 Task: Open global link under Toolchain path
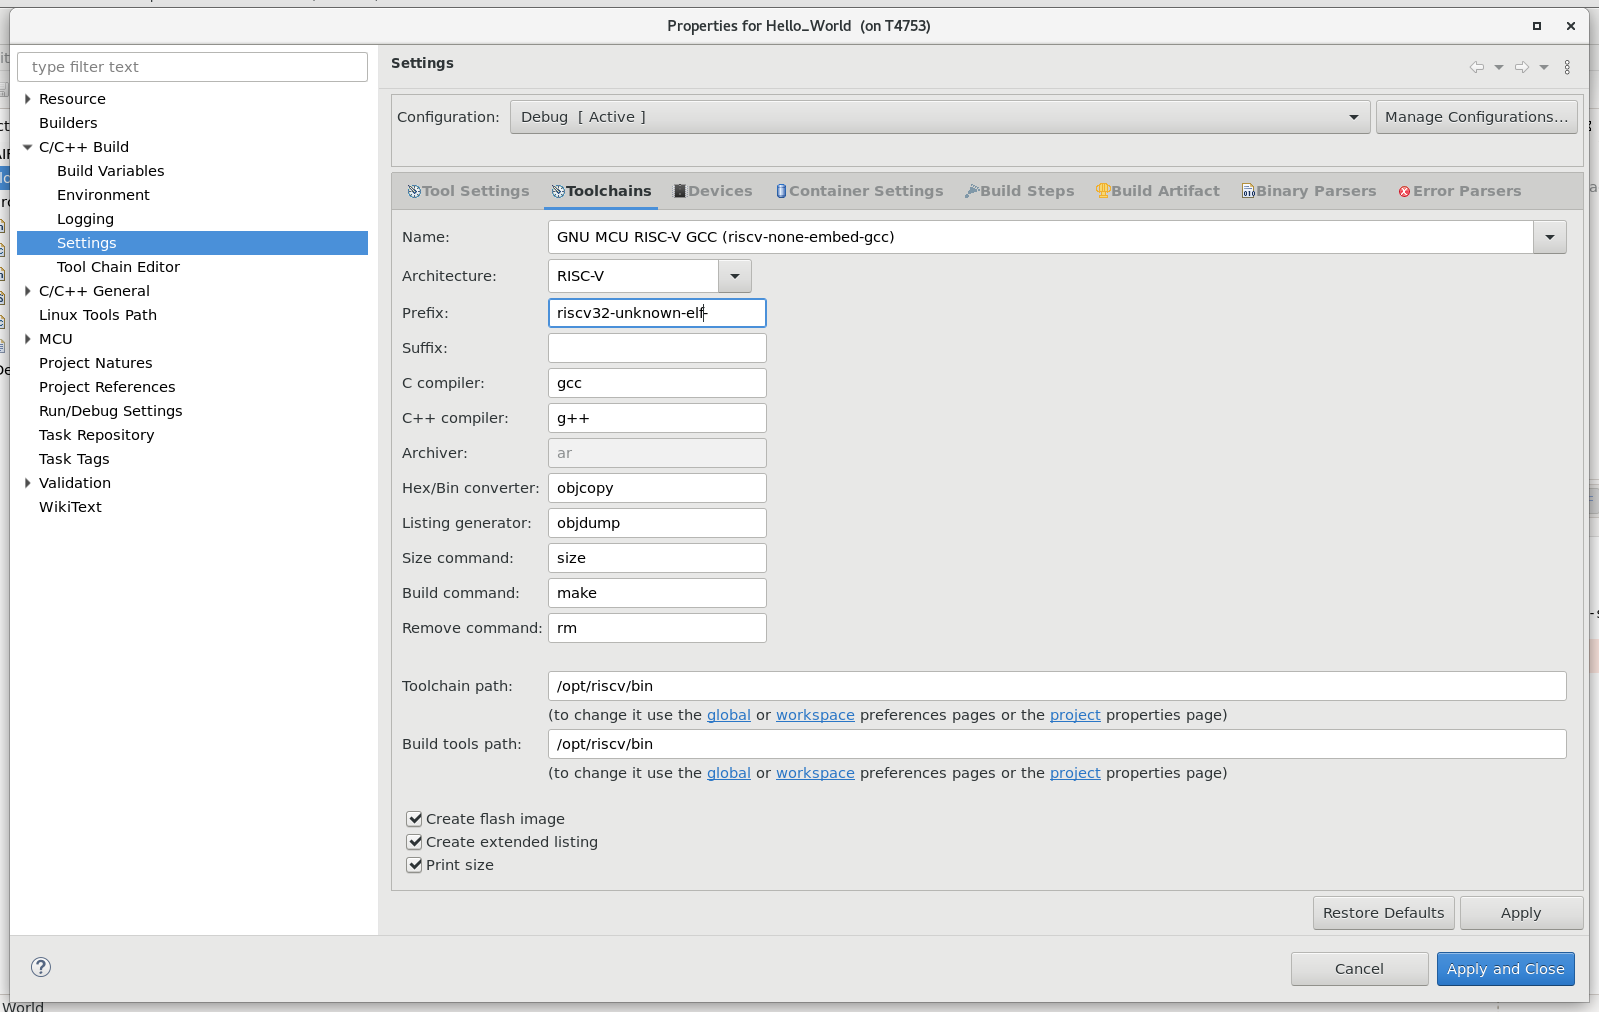pos(729,715)
